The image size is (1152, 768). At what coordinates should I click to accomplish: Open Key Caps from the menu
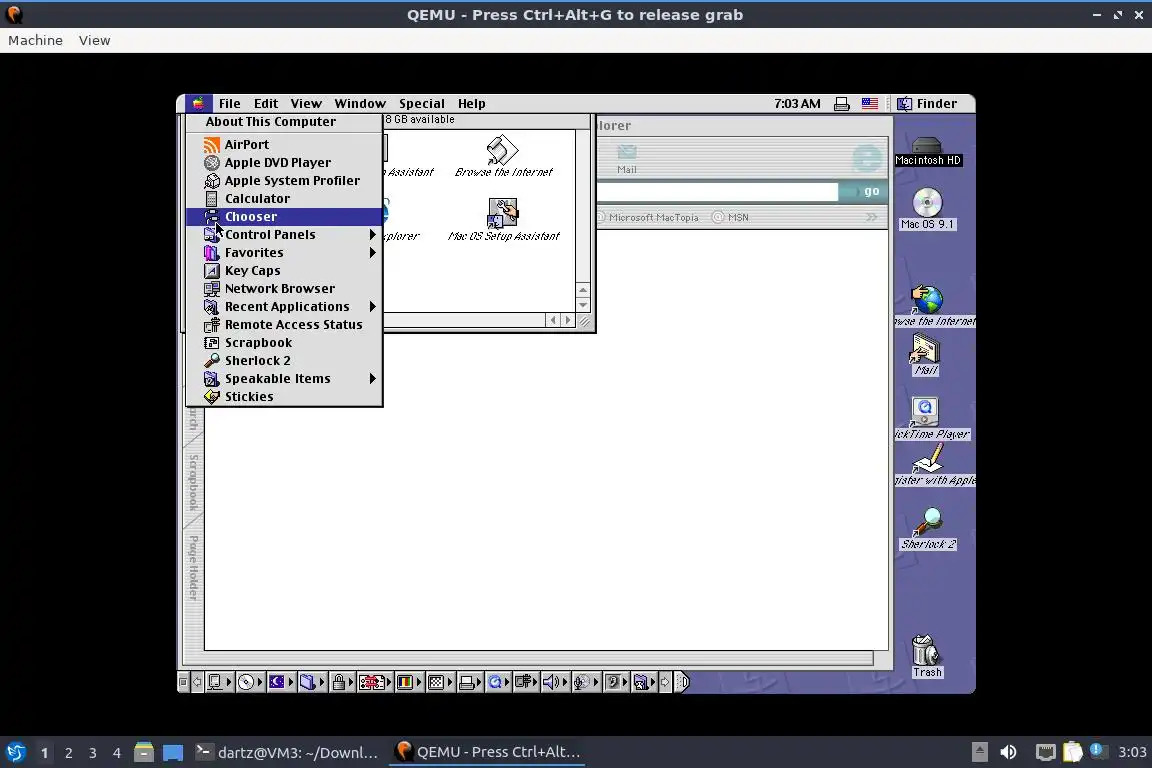click(x=284, y=270)
